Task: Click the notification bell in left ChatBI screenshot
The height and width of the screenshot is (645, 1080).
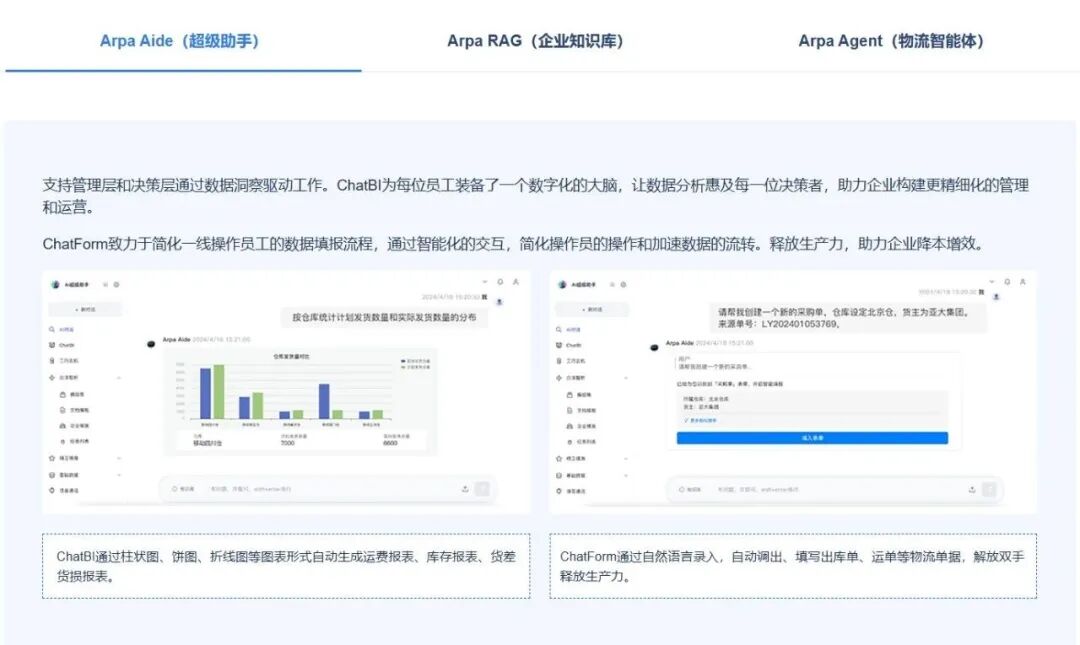Action: pos(500,283)
